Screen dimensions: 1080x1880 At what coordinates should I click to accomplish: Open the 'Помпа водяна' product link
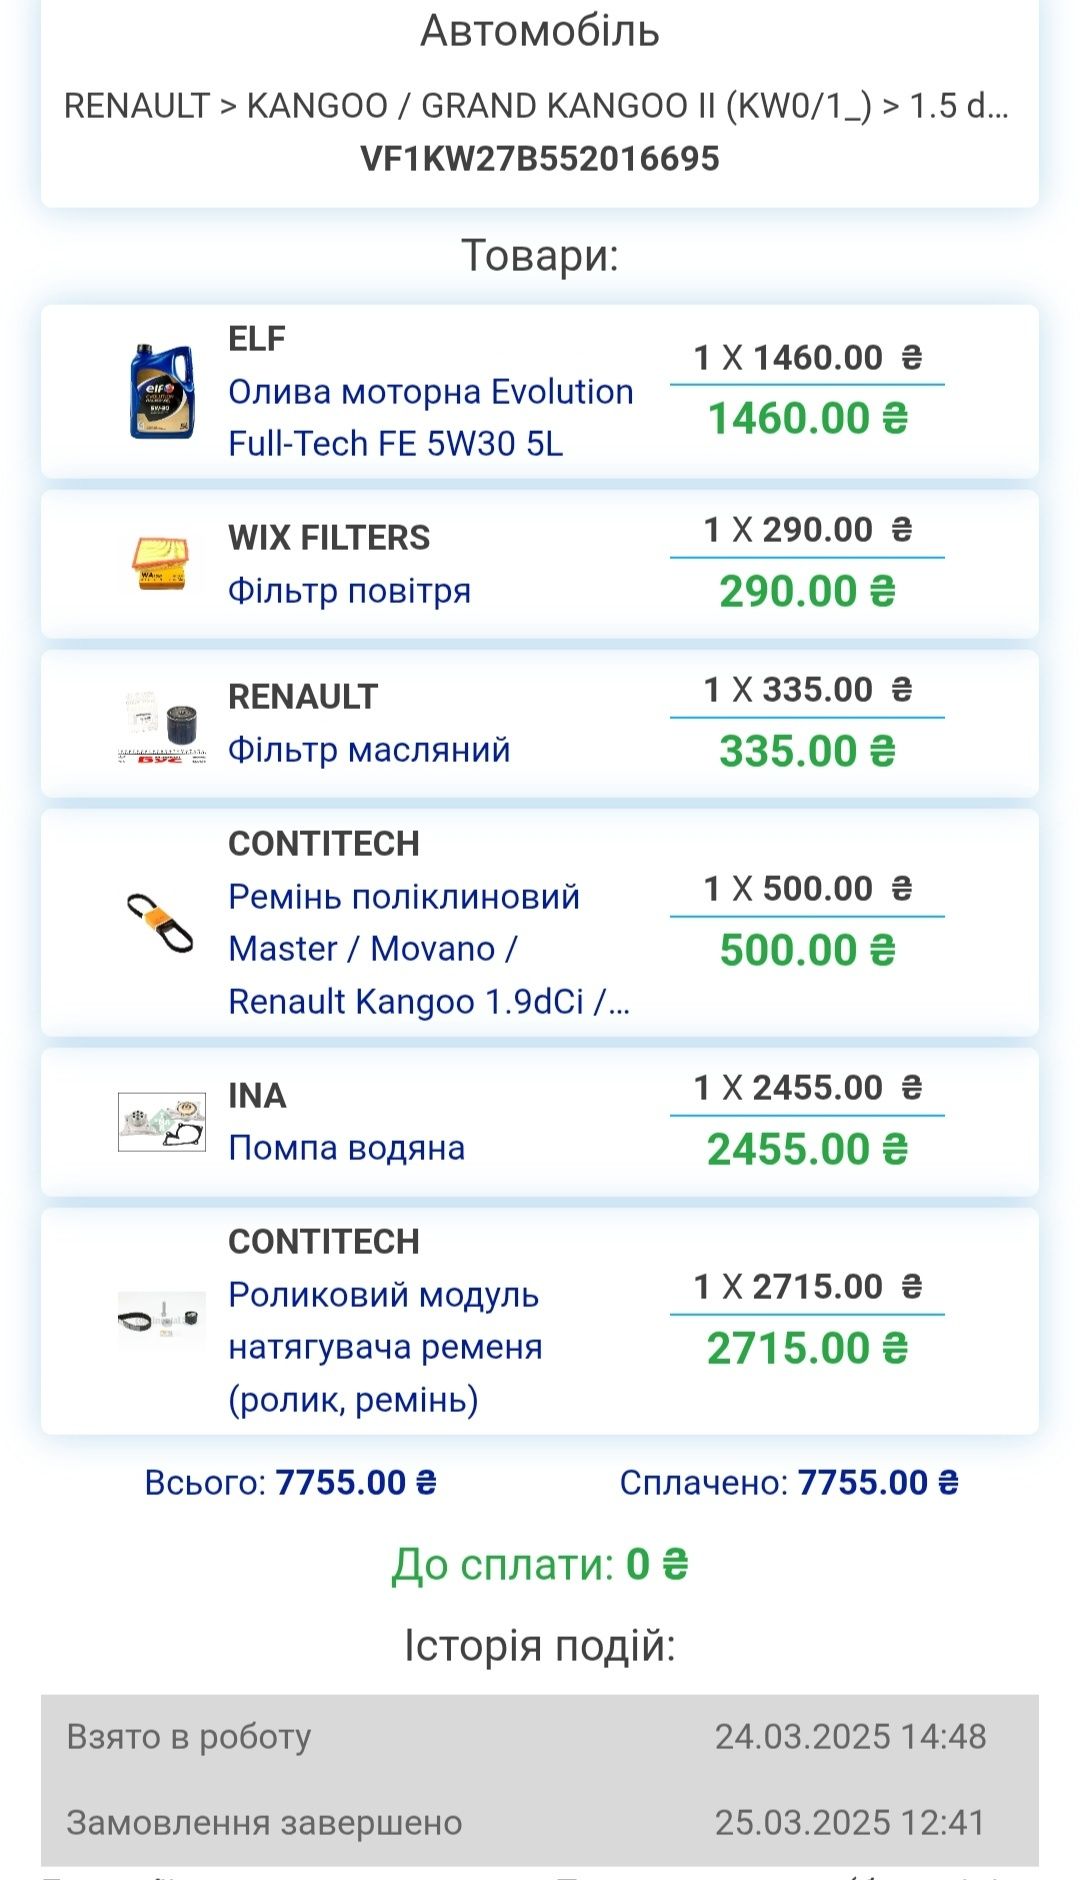346,1147
